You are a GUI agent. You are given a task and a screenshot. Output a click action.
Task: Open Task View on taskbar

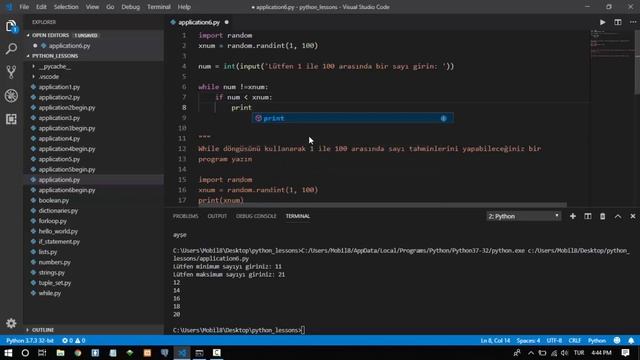[42, 353]
